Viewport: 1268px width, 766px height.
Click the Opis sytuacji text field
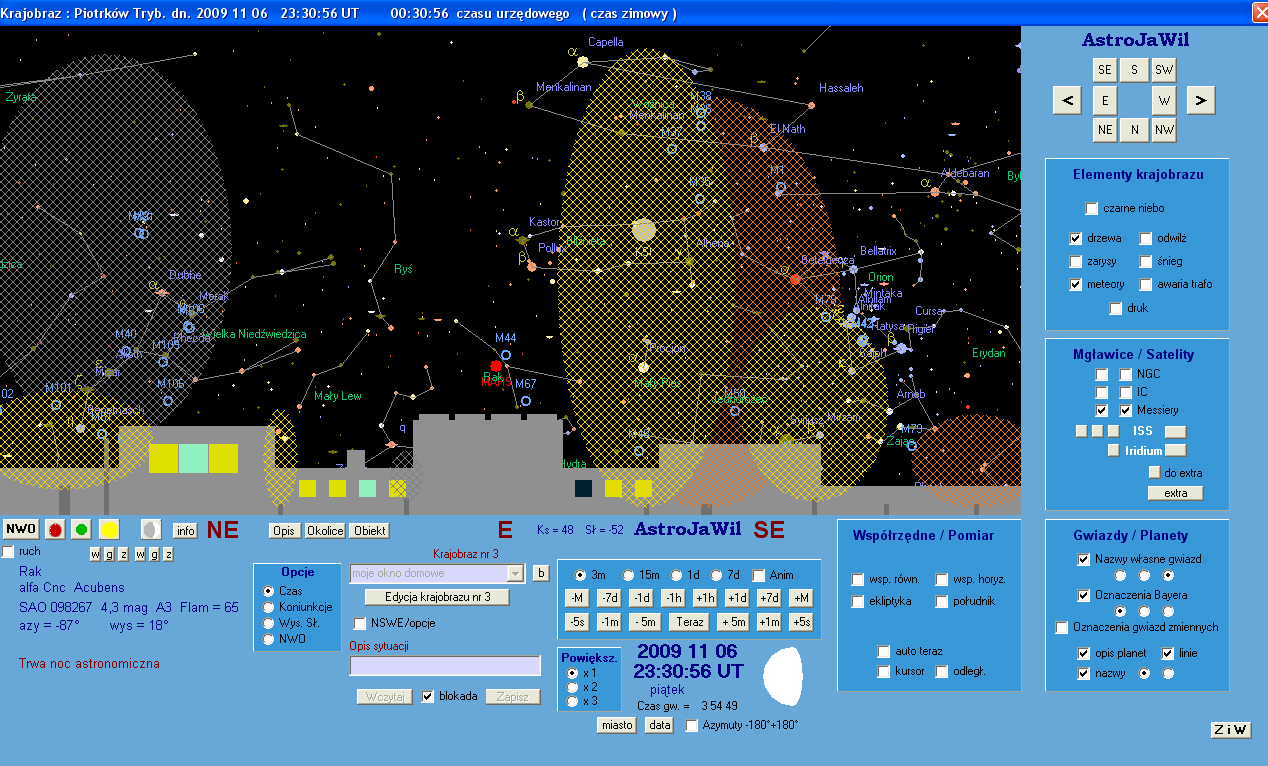(x=445, y=666)
